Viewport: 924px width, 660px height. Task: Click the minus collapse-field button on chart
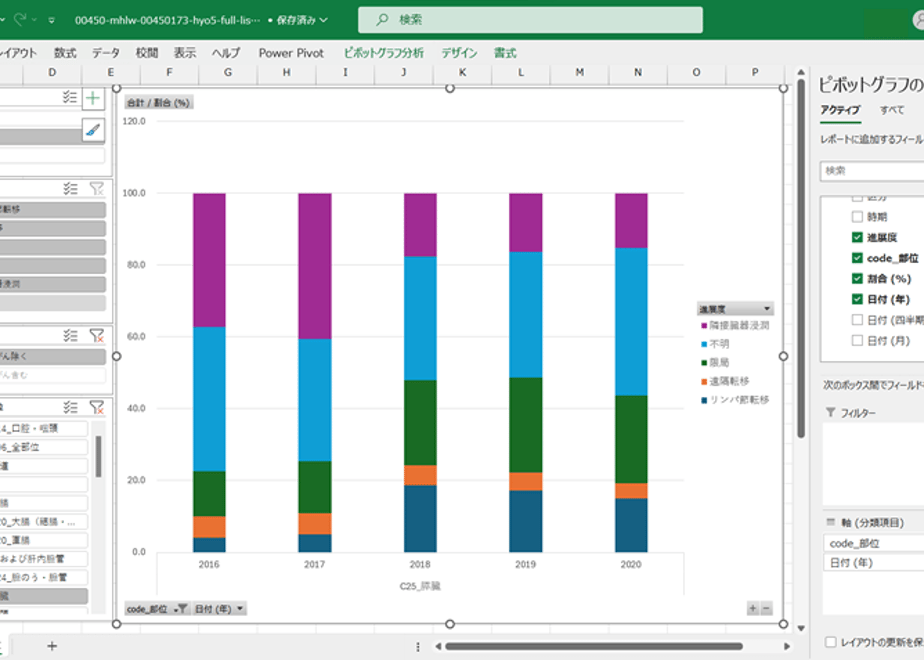(x=766, y=609)
